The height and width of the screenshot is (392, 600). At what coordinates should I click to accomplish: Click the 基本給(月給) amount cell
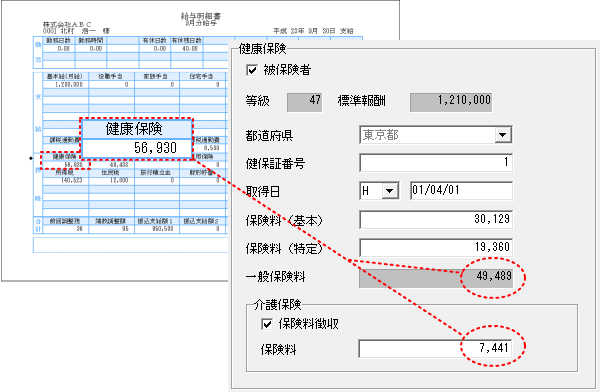65,85
